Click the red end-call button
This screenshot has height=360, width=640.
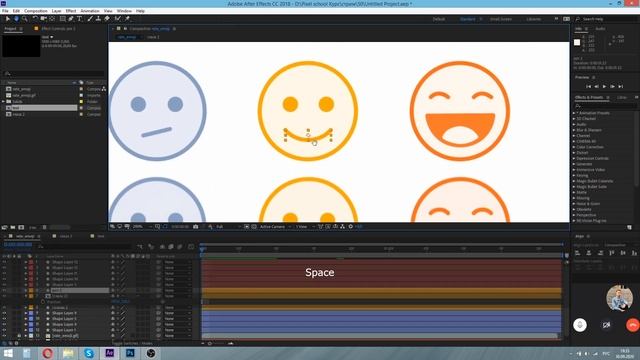(633, 325)
